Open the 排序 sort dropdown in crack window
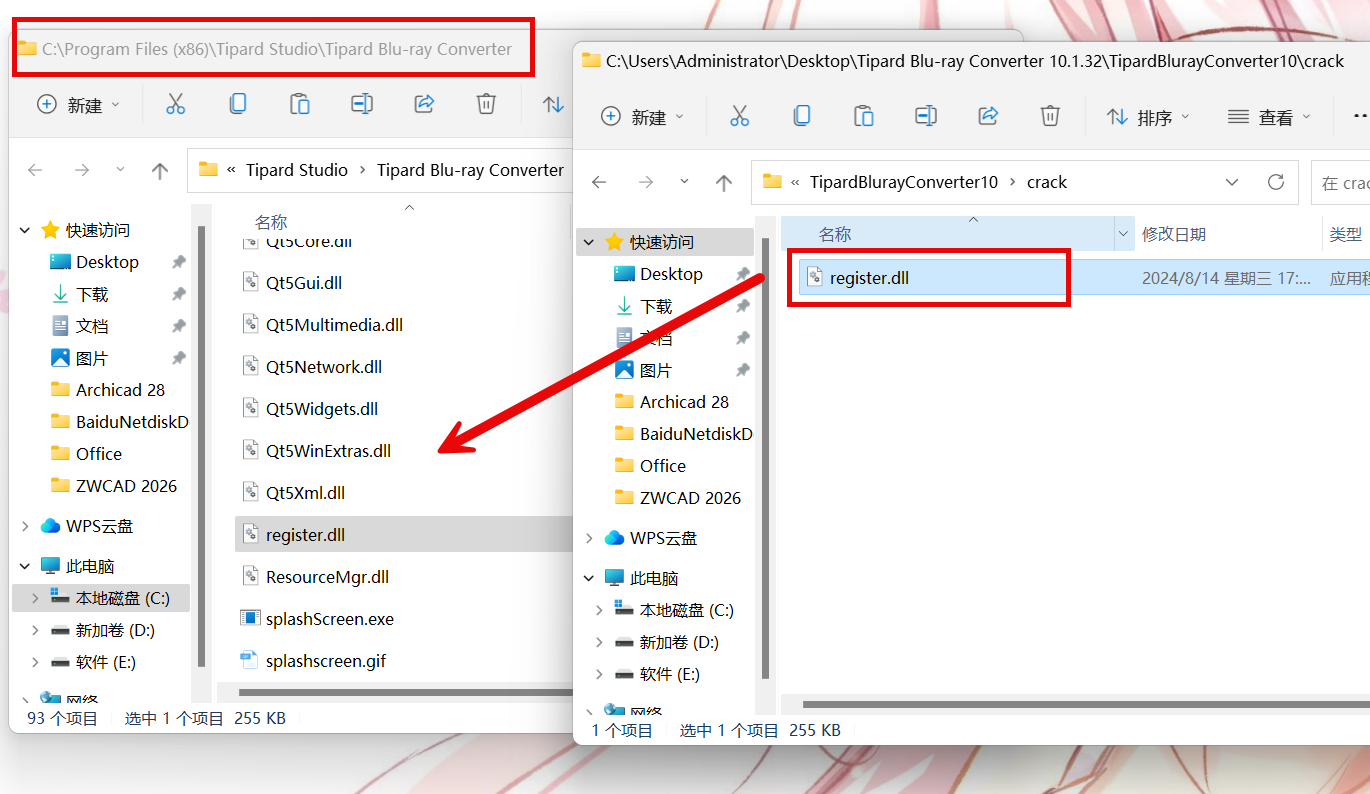The height and width of the screenshot is (794, 1370). point(1148,117)
